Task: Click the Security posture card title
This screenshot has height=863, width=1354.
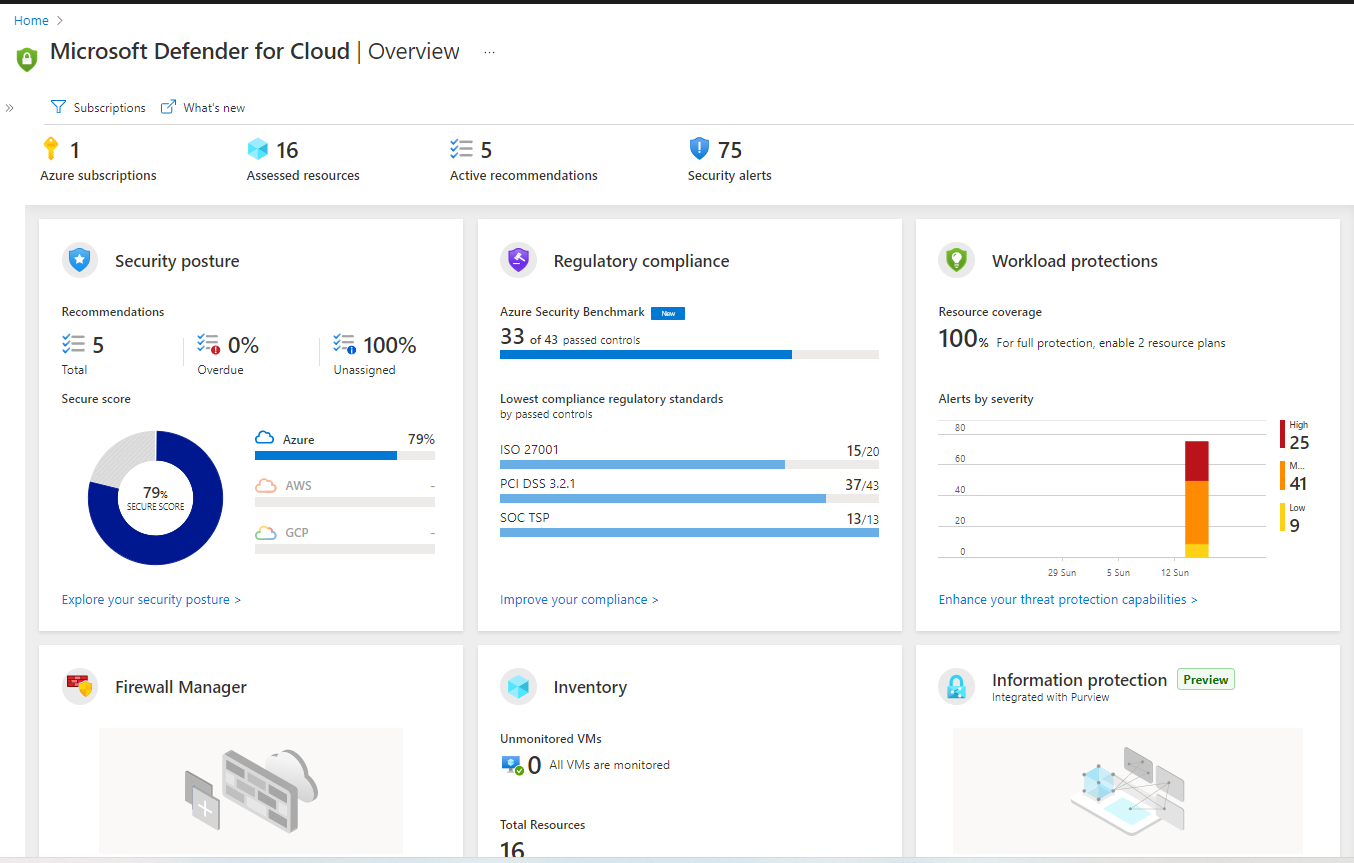Action: (177, 261)
